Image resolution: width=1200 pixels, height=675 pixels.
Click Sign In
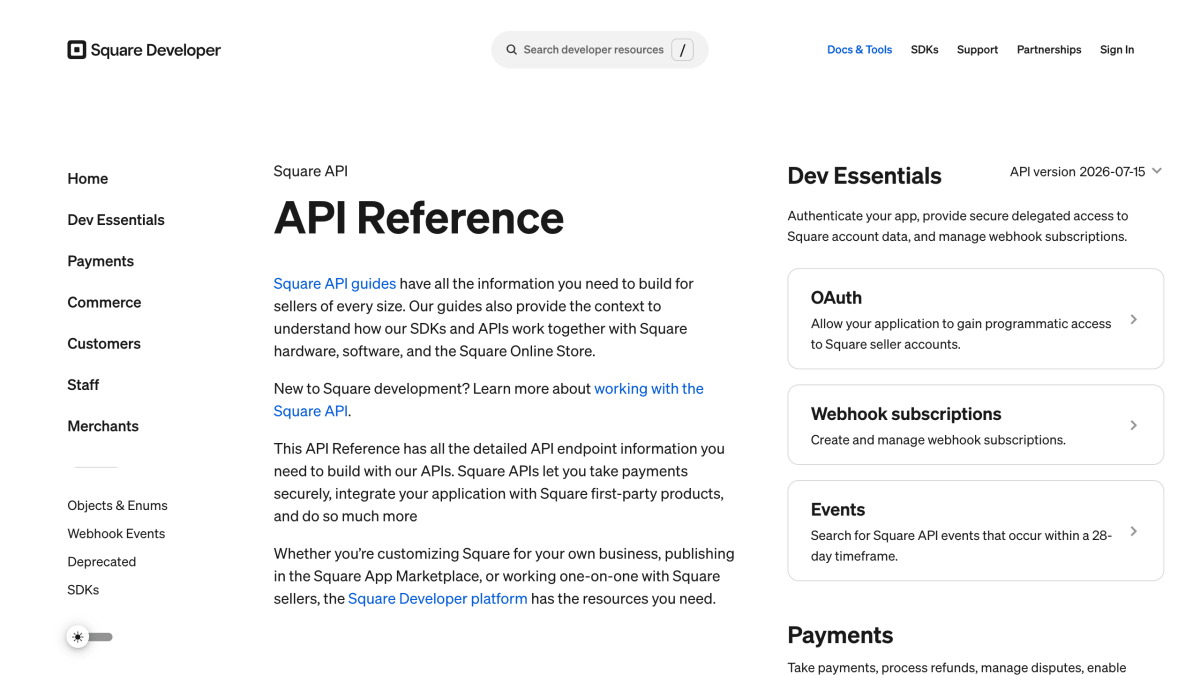click(x=1117, y=50)
